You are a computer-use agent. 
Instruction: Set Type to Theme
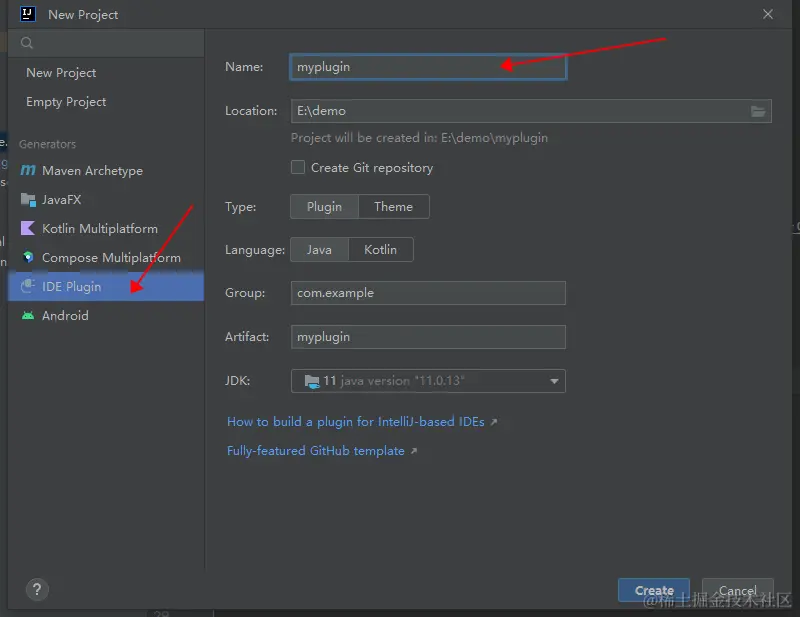point(393,207)
